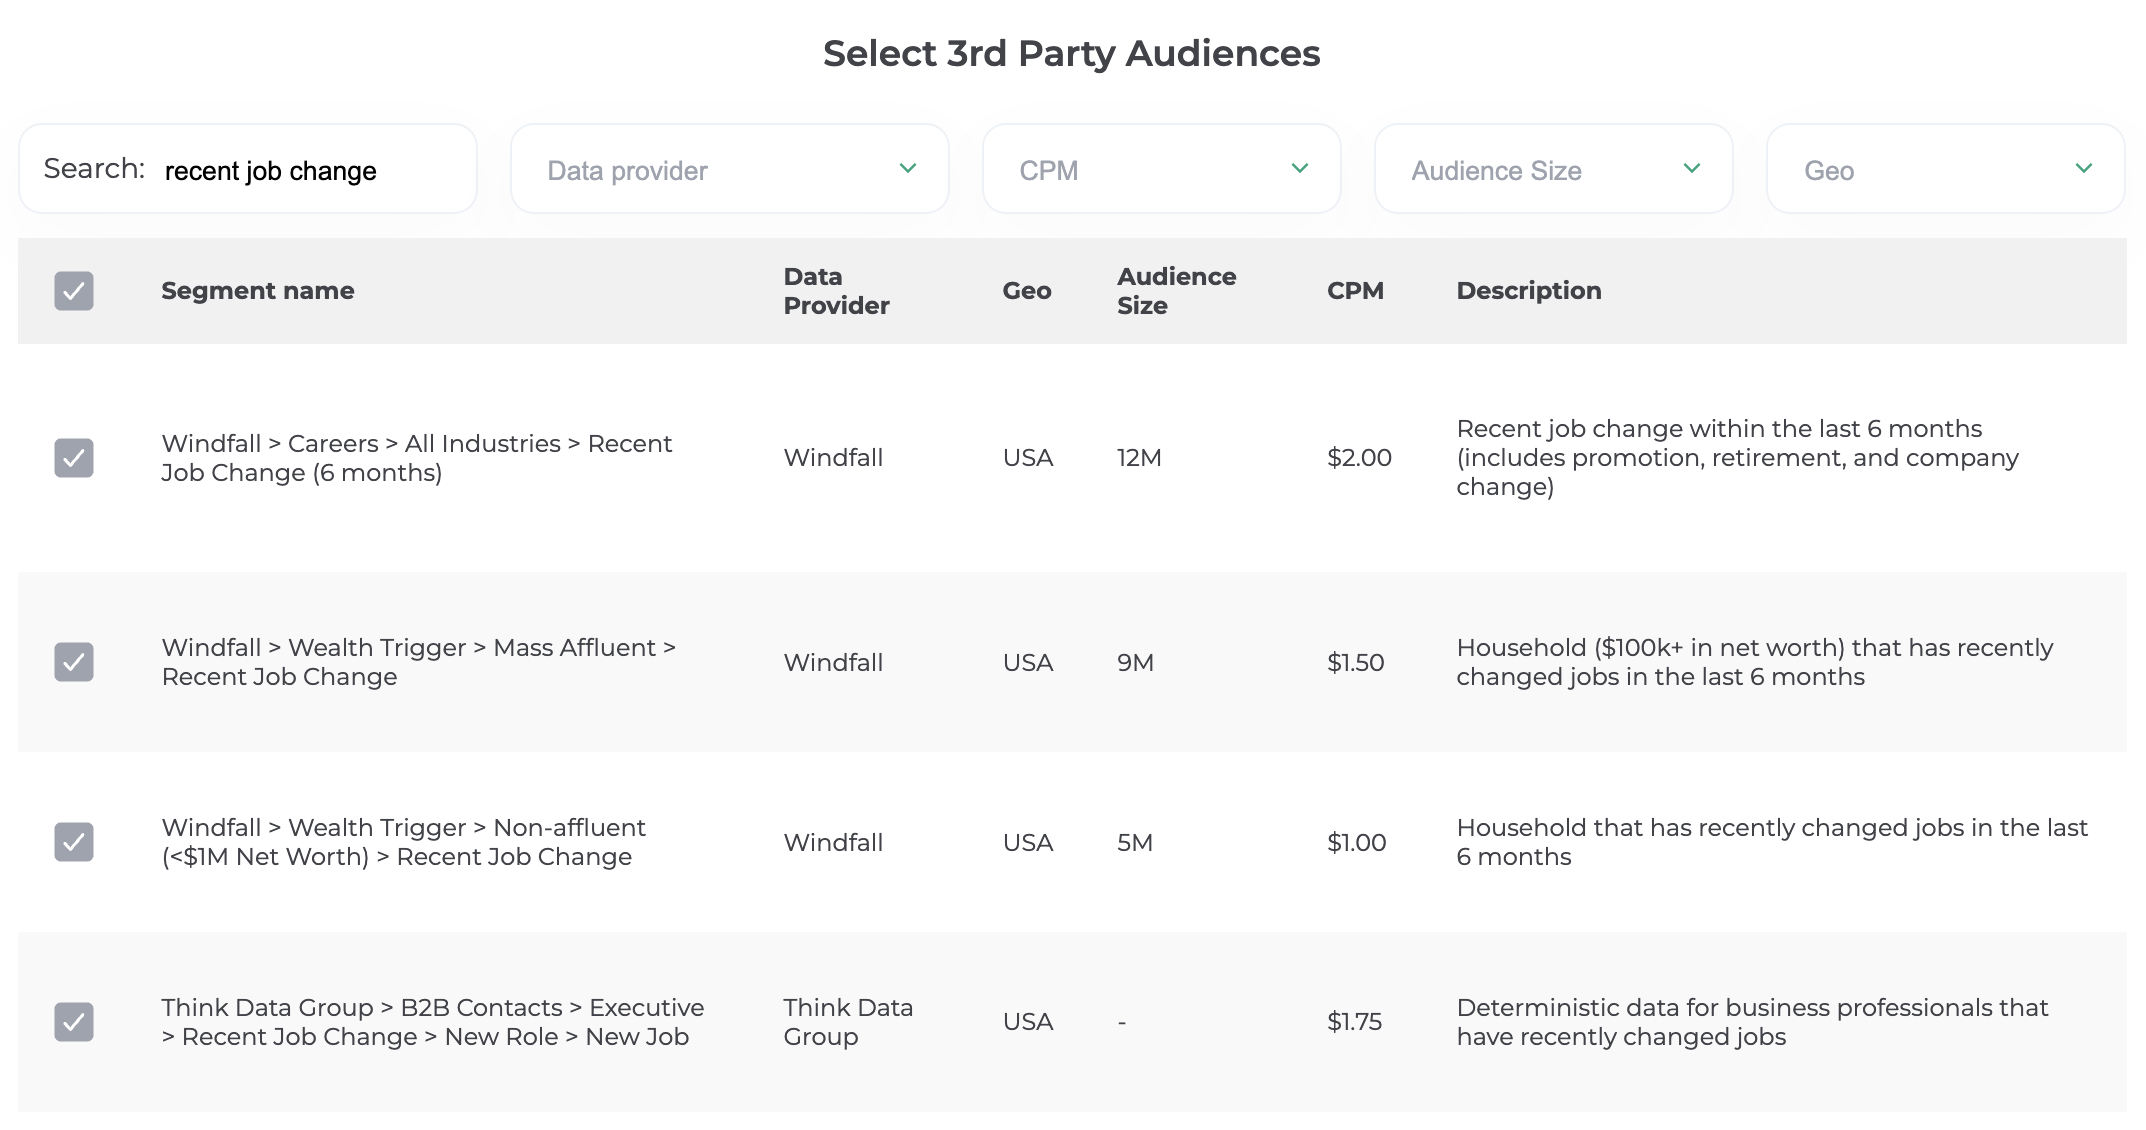The image size is (2146, 1130).
Task: Click the CPM column header
Action: coord(1355,291)
